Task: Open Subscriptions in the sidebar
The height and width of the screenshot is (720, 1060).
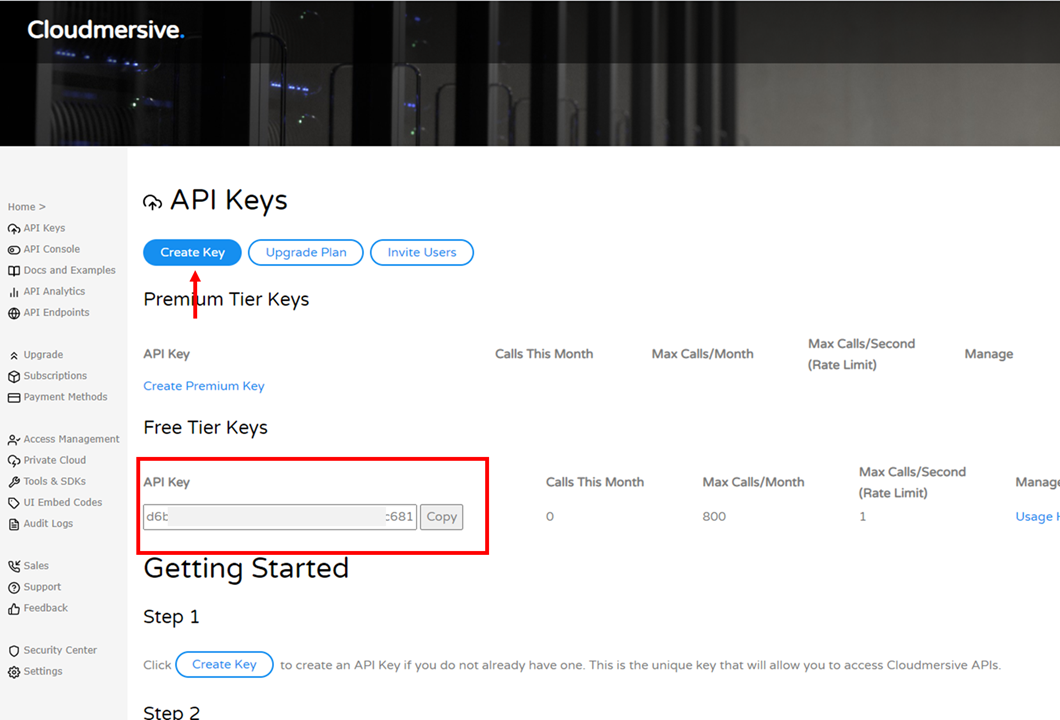Action: 55,375
